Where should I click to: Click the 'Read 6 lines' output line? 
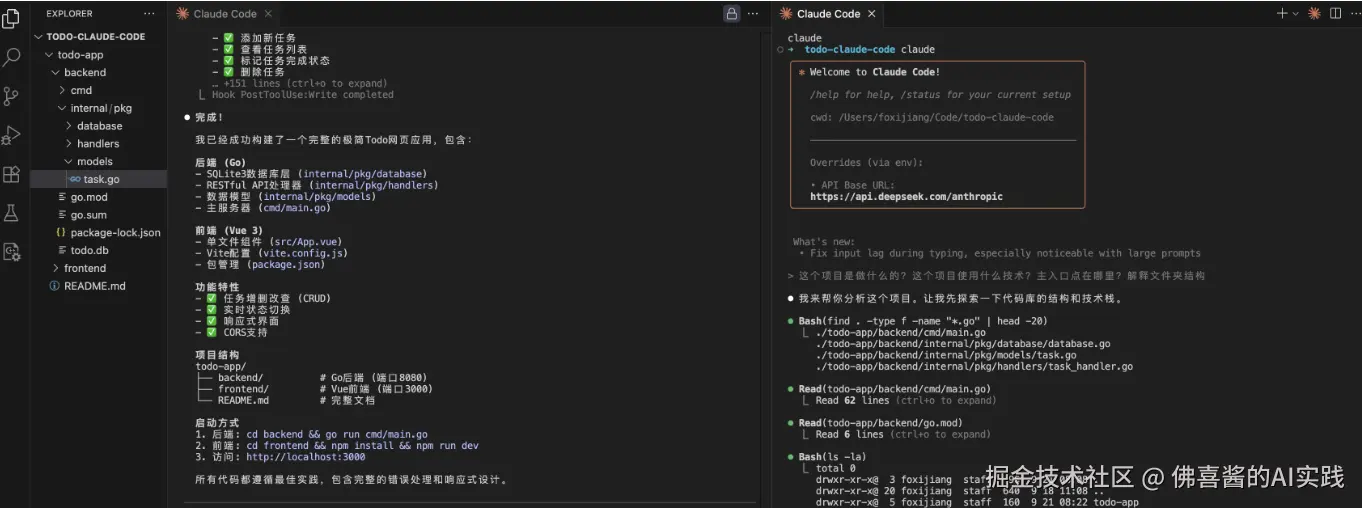[x=903, y=434]
